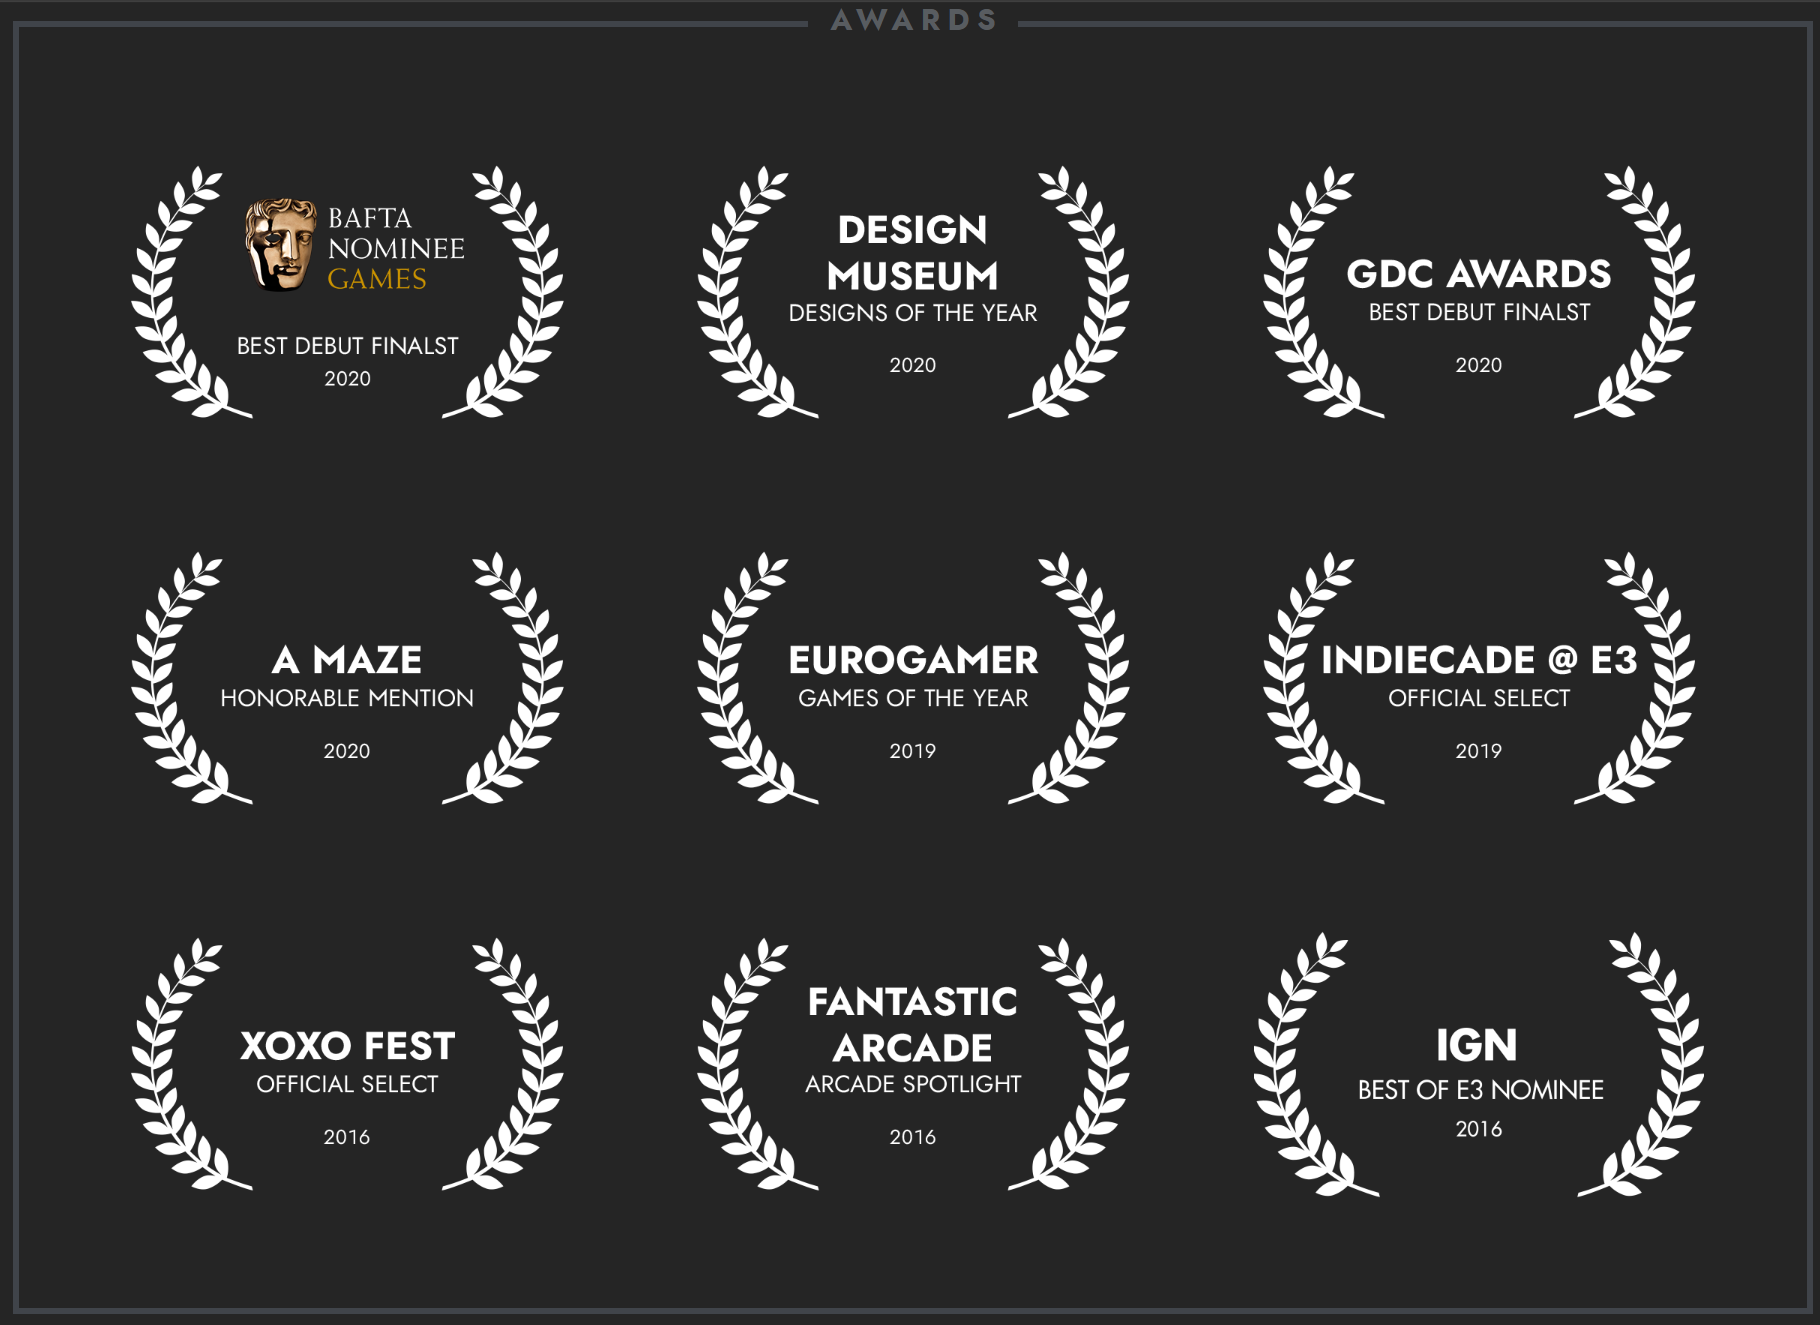
Task: Select the 'DESIGNS OF THE YEAR' subtitle
Action: (x=912, y=313)
